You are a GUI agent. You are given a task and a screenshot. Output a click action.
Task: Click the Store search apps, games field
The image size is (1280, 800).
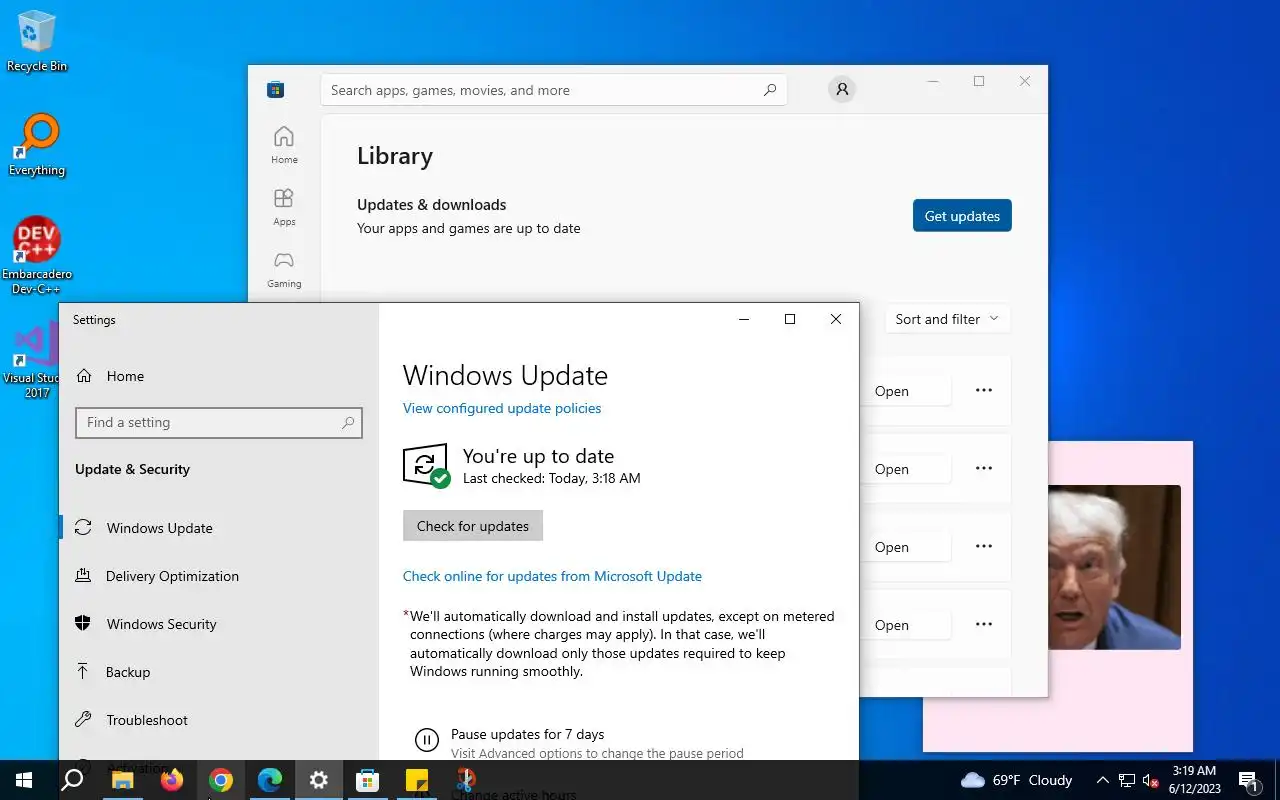coord(553,90)
